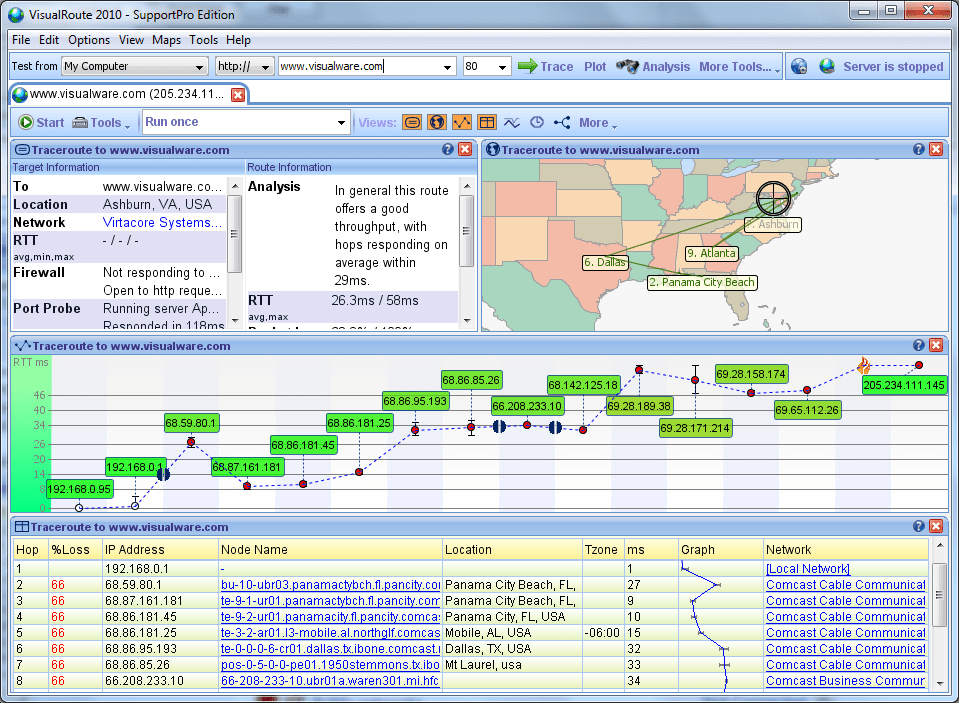Select the 68.86.181.45 IP address cell
The height and width of the screenshot is (703, 959).
point(160,617)
